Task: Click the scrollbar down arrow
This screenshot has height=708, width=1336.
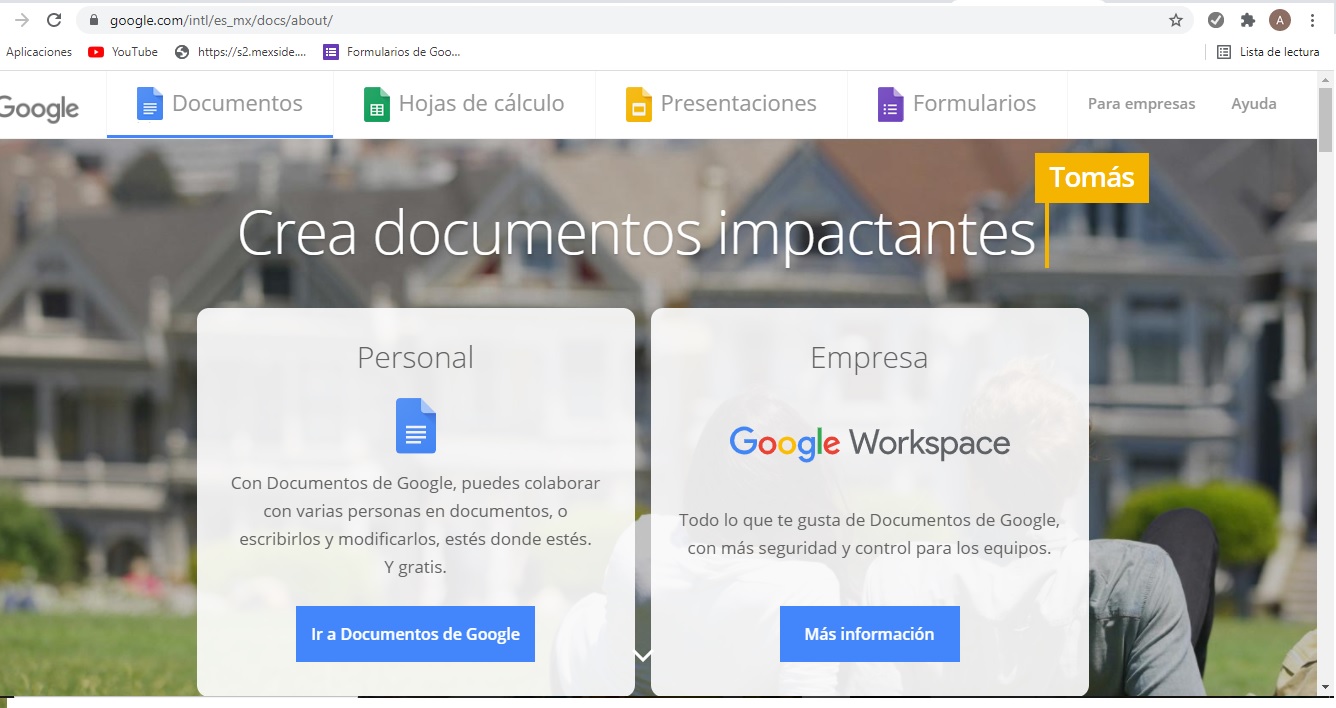Action: point(1326,687)
